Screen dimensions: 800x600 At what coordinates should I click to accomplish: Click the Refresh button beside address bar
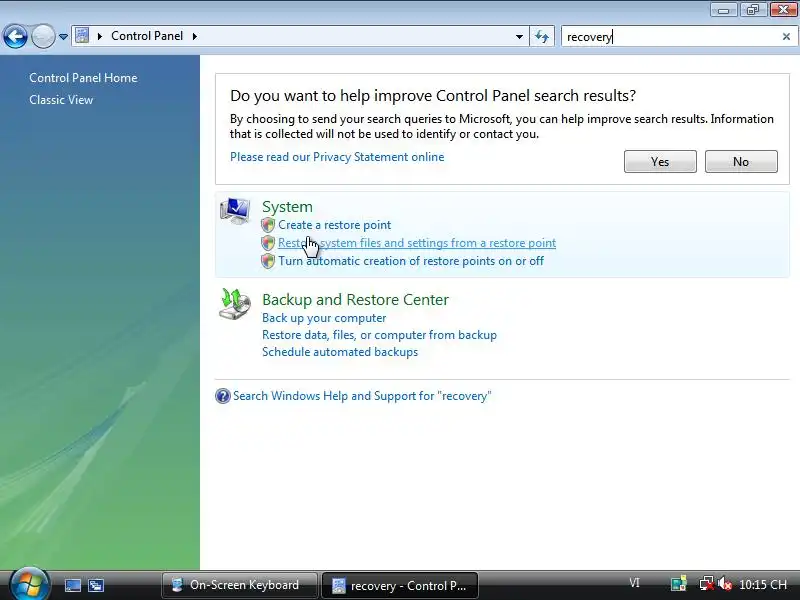pos(542,37)
